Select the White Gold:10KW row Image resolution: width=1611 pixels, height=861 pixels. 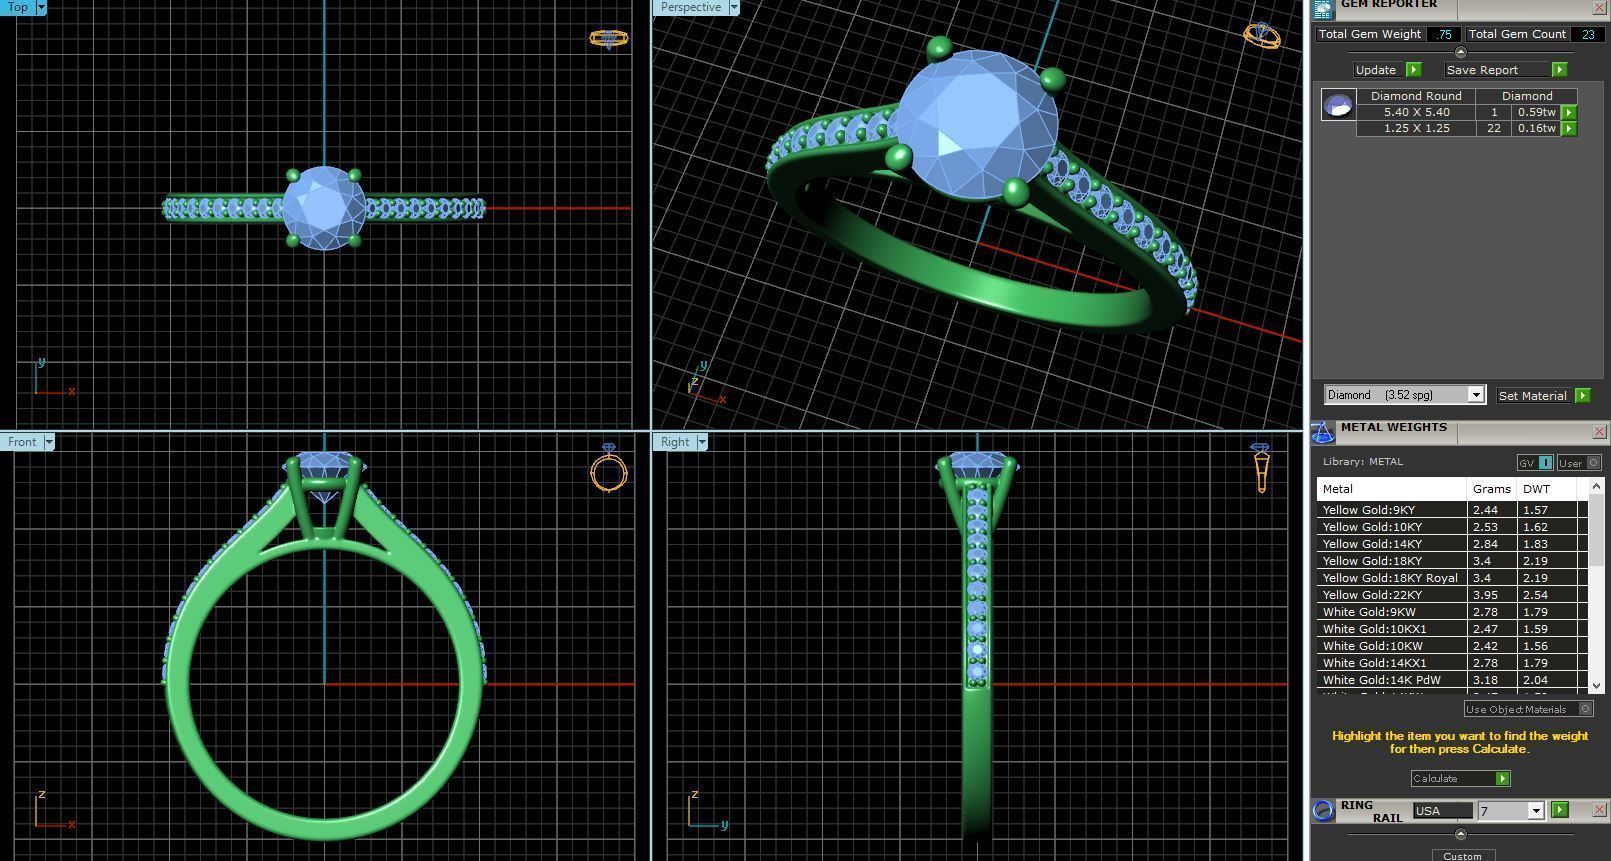click(x=1452, y=646)
